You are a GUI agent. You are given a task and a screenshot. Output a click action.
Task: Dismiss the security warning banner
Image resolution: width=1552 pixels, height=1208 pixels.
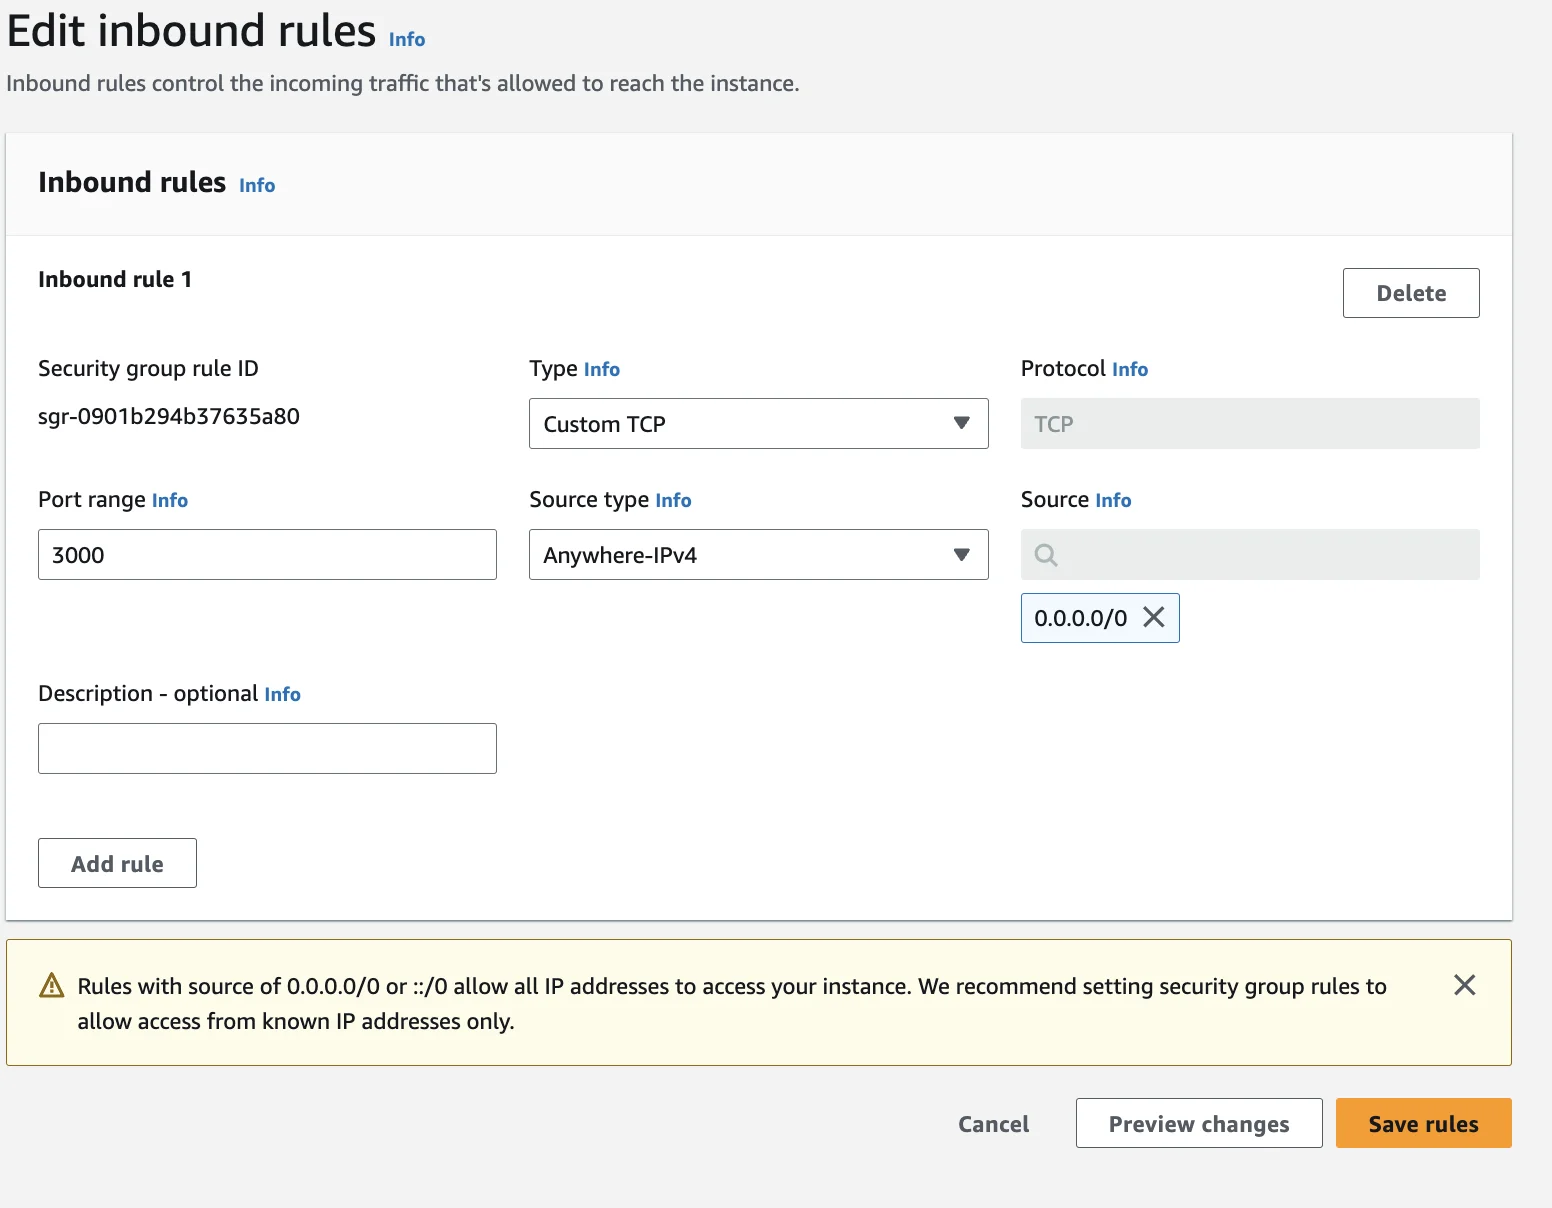(x=1464, y=985)
